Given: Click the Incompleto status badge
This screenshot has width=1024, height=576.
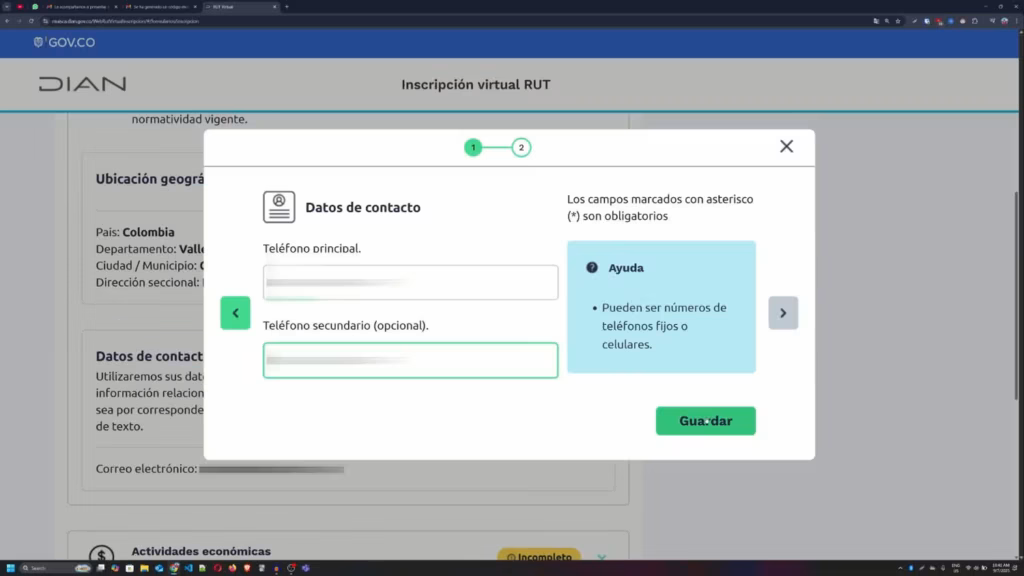Looking at the screenshot, I should 539,556.
